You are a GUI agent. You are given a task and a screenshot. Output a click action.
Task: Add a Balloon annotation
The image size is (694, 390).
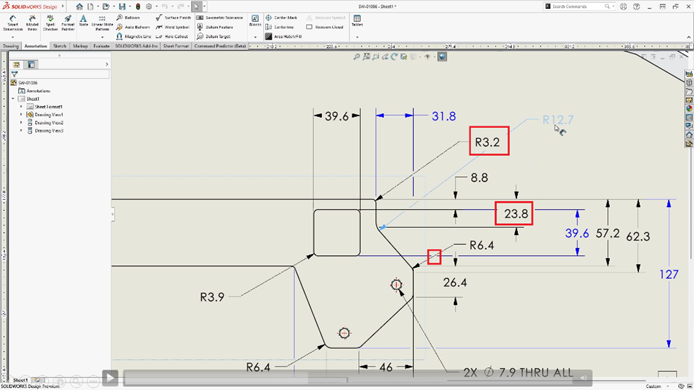[128, 17]
